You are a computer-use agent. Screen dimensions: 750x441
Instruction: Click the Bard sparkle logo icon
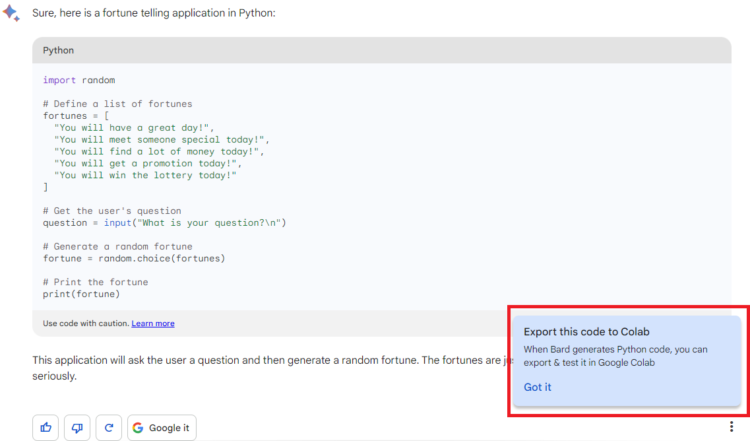point(11,13)
